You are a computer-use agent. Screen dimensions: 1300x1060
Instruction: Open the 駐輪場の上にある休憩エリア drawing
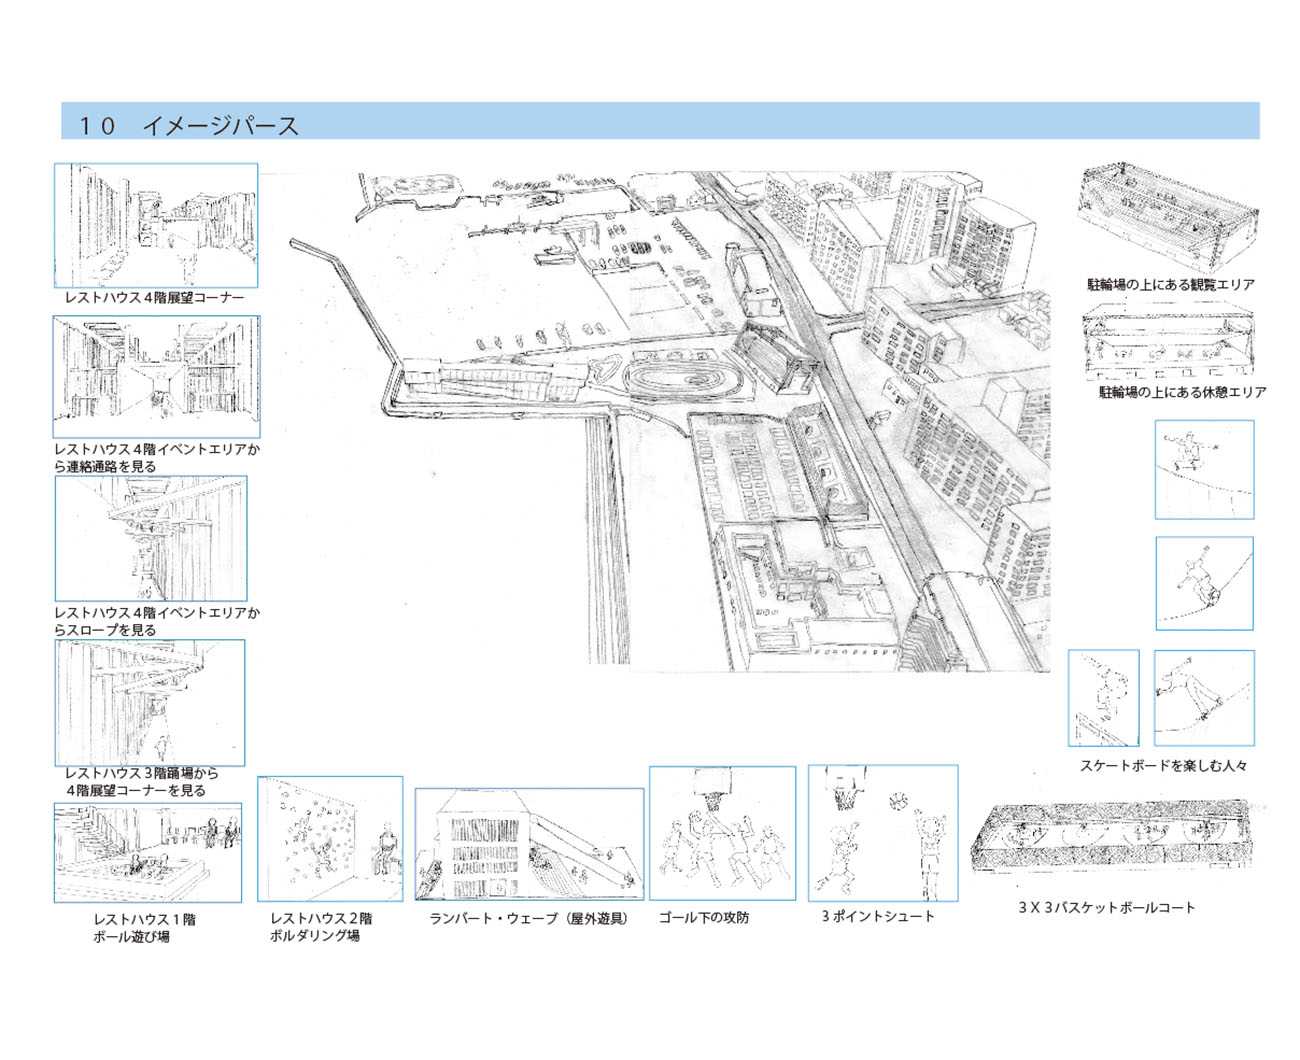click(1166, 342)
